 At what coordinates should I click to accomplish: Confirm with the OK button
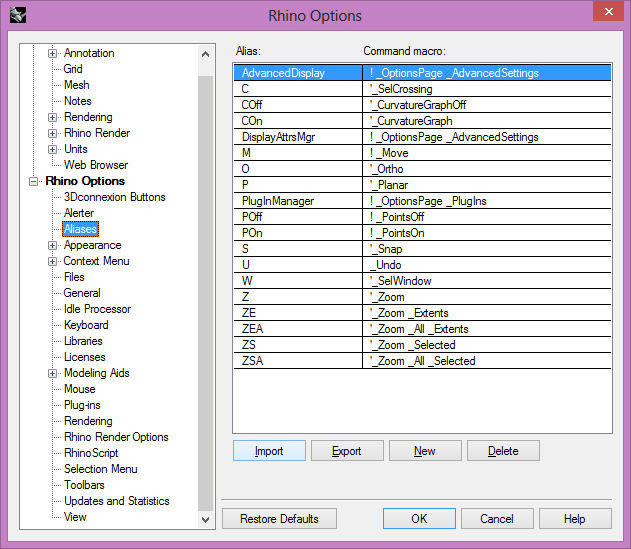click(x=419, y=519)
